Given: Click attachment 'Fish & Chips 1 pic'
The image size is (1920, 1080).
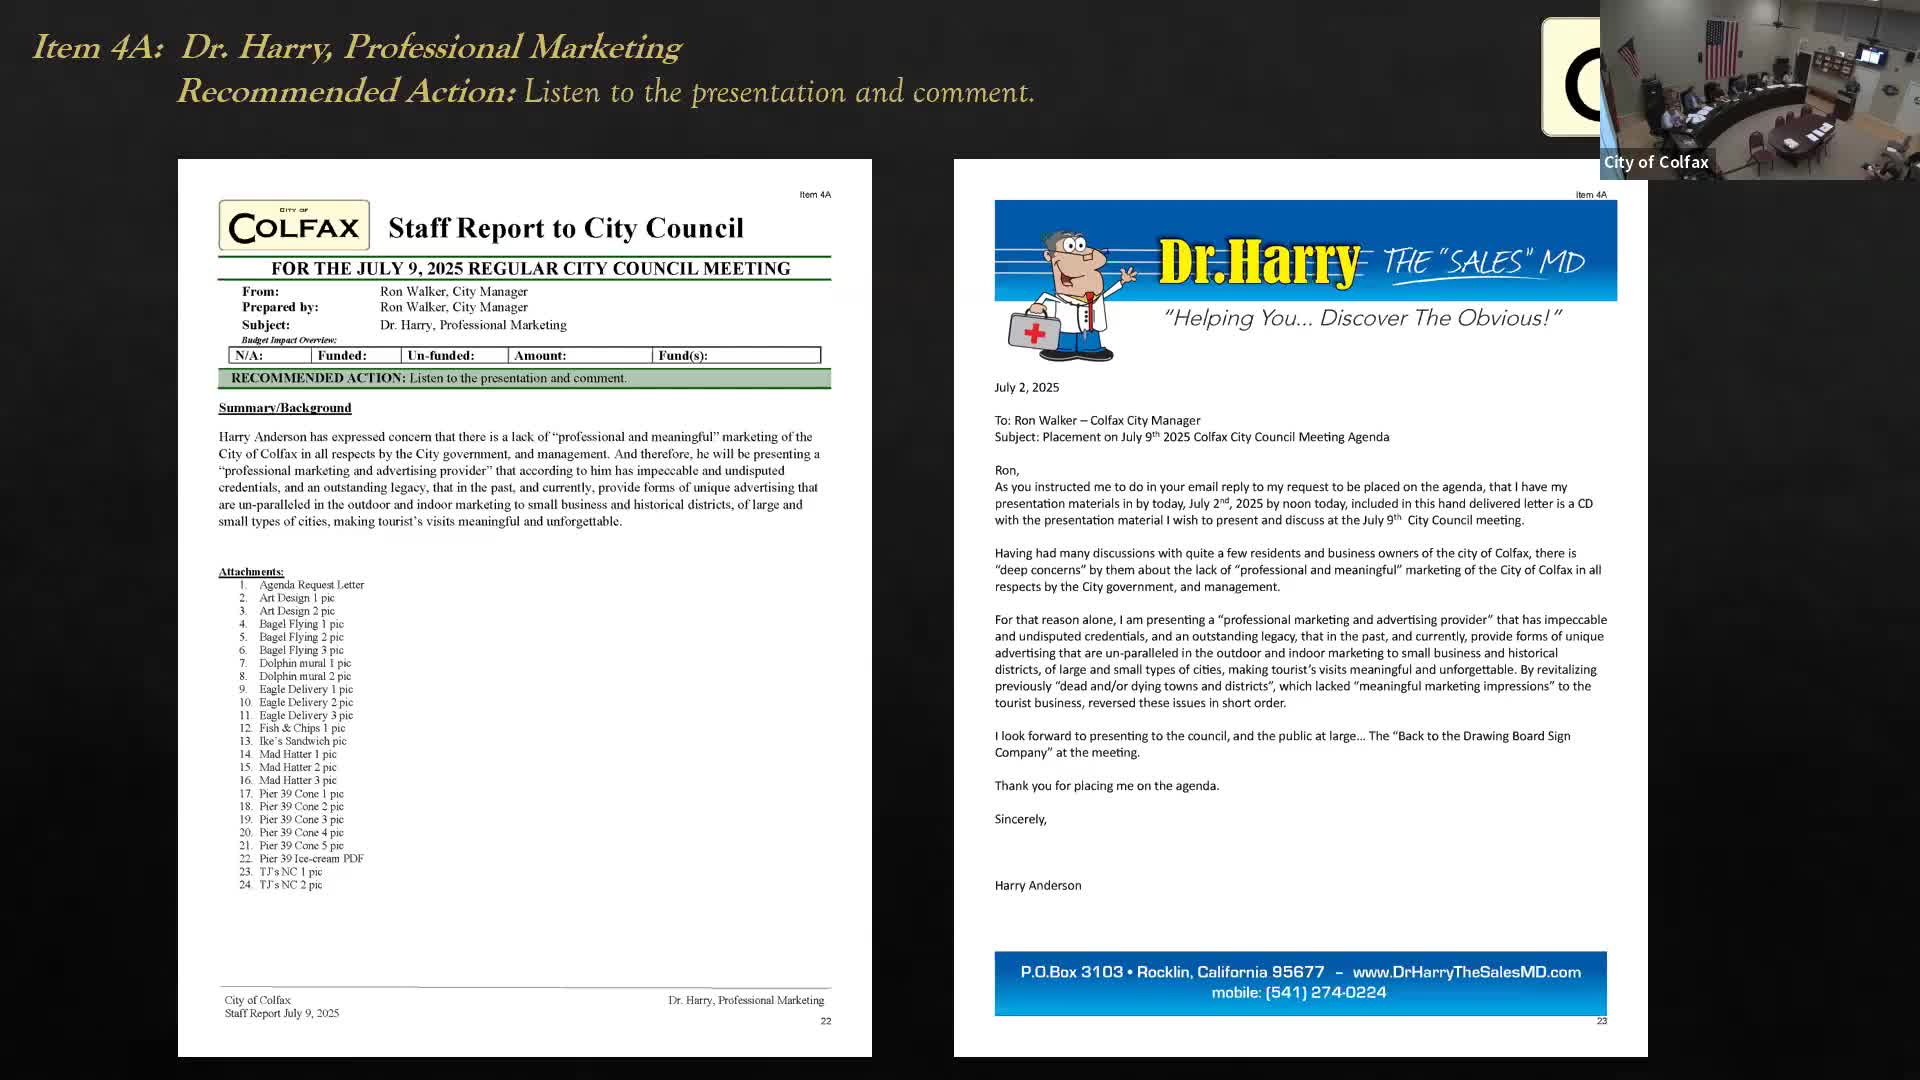Looking at the screenshot, I should tap(302, 728).
